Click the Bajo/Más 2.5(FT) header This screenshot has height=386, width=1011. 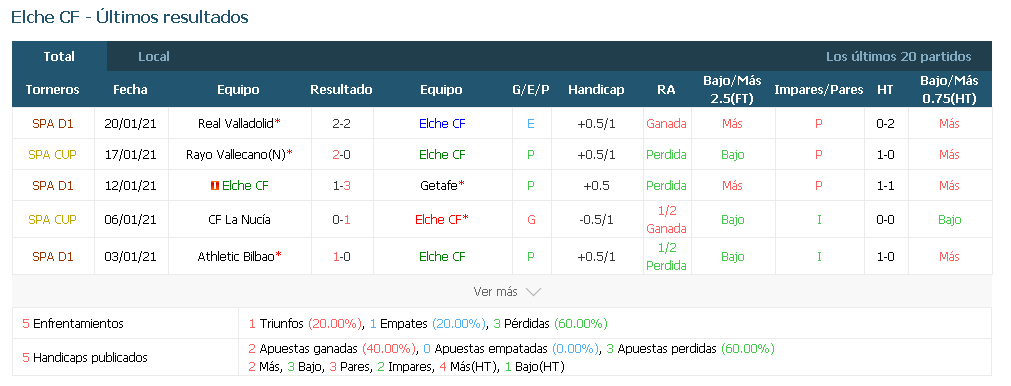732,90
